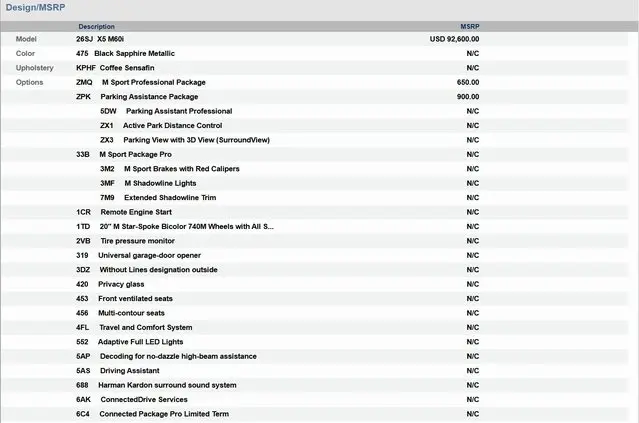Select the Remote Engine Start option
Screen dimensions: 639x423
[136, 212]
